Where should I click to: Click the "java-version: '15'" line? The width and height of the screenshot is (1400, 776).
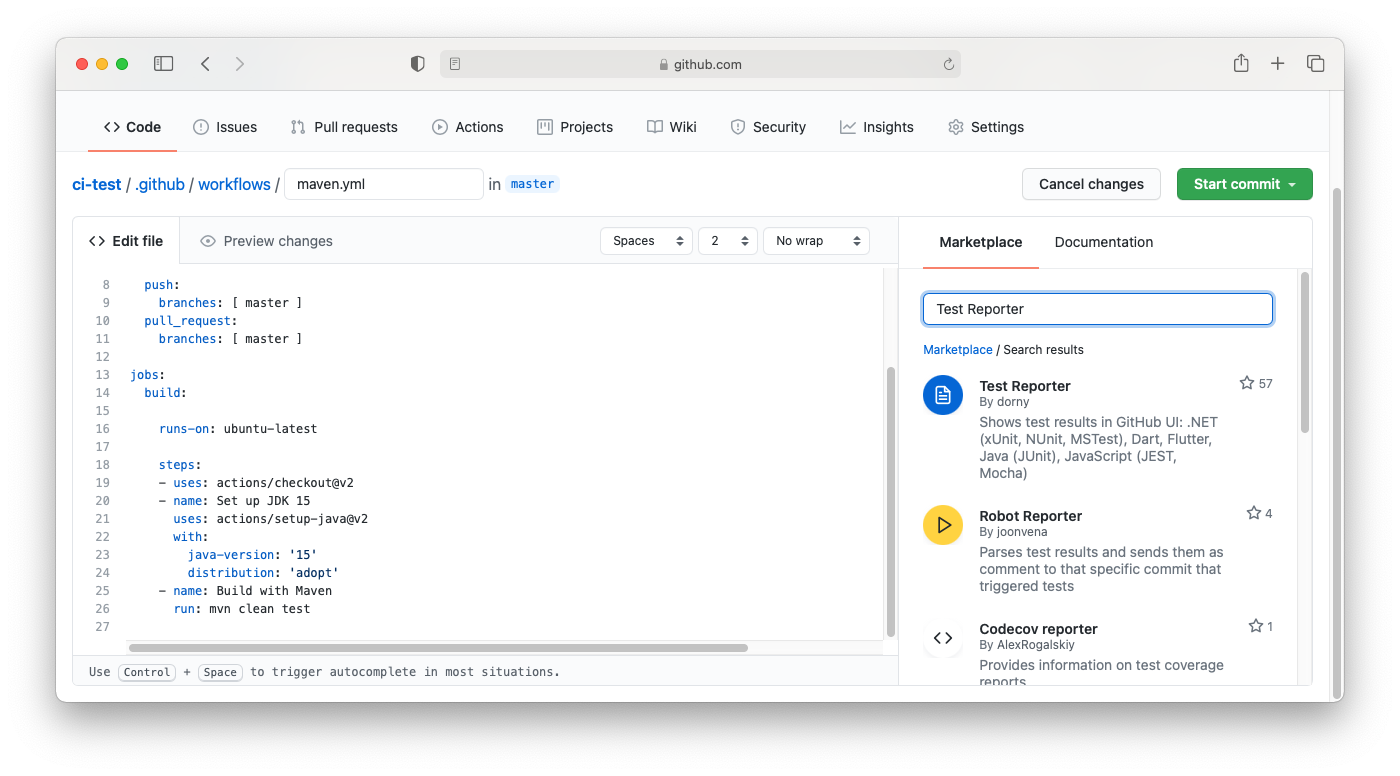[252, 555]
